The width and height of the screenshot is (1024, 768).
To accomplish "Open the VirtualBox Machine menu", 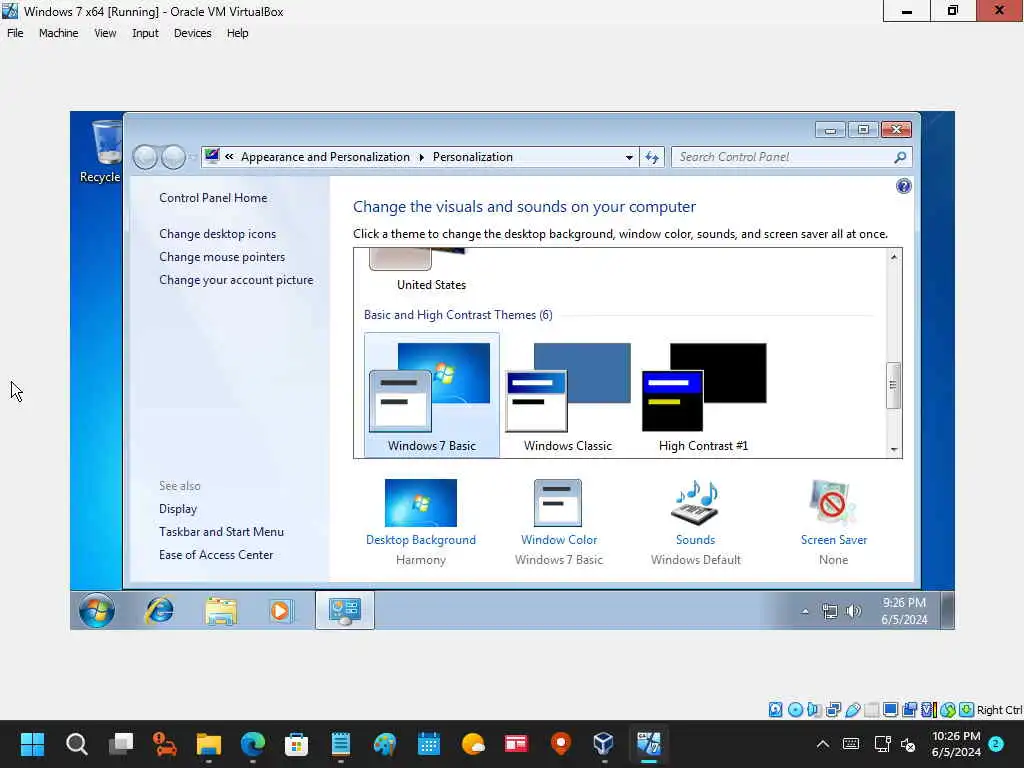I will 58,33.
